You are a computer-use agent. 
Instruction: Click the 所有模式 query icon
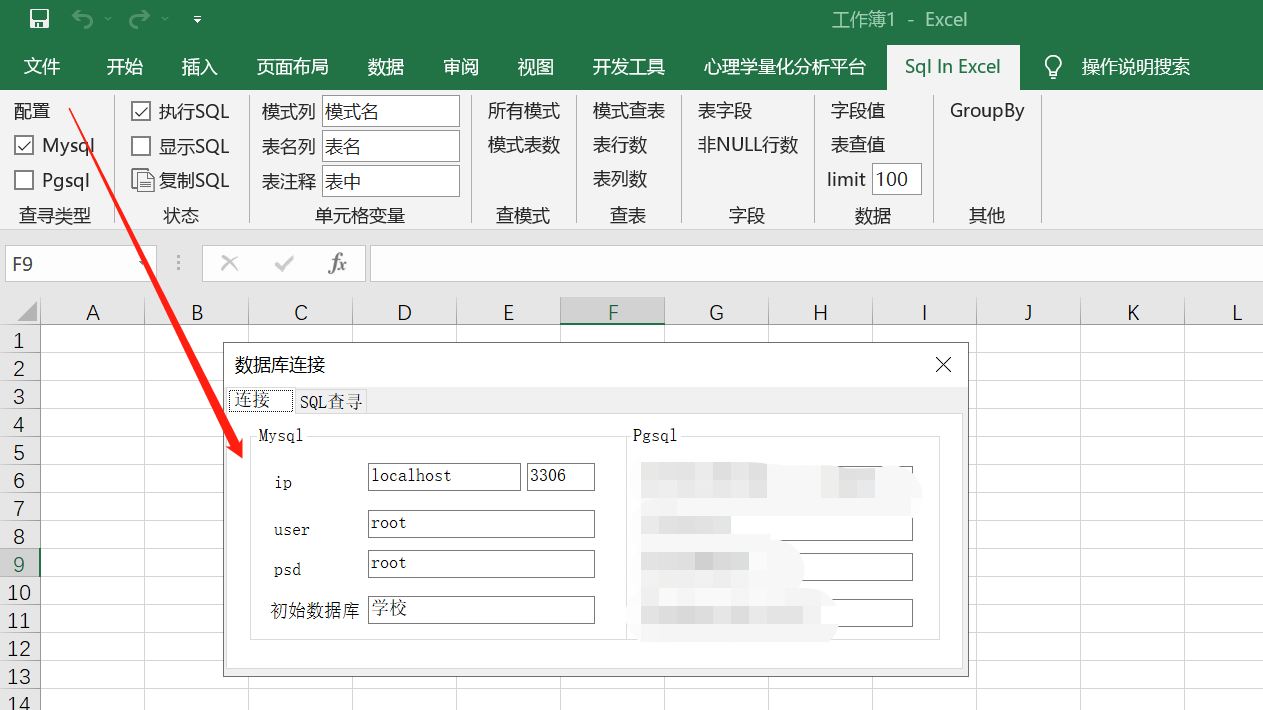tap(524, 111)
